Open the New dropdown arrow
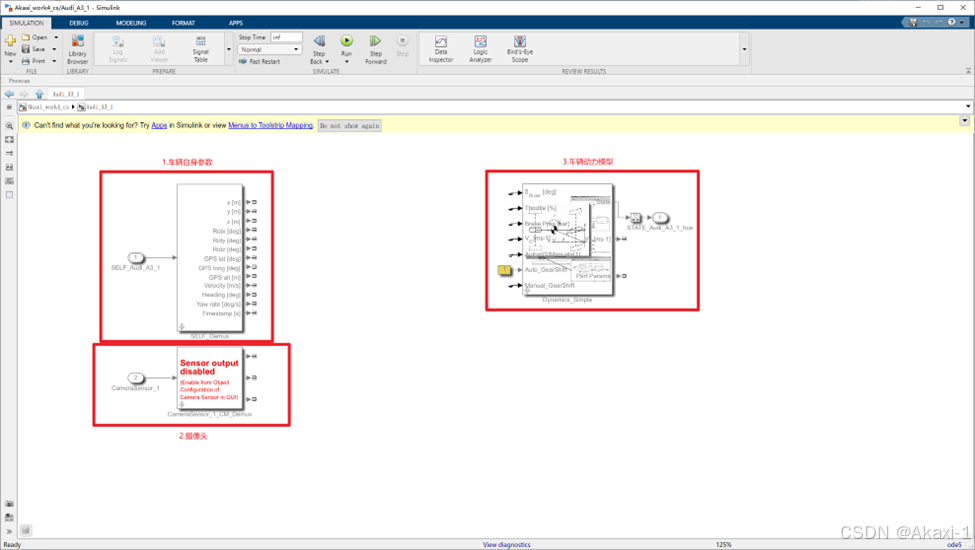The image size is (975, 550). 10,62
